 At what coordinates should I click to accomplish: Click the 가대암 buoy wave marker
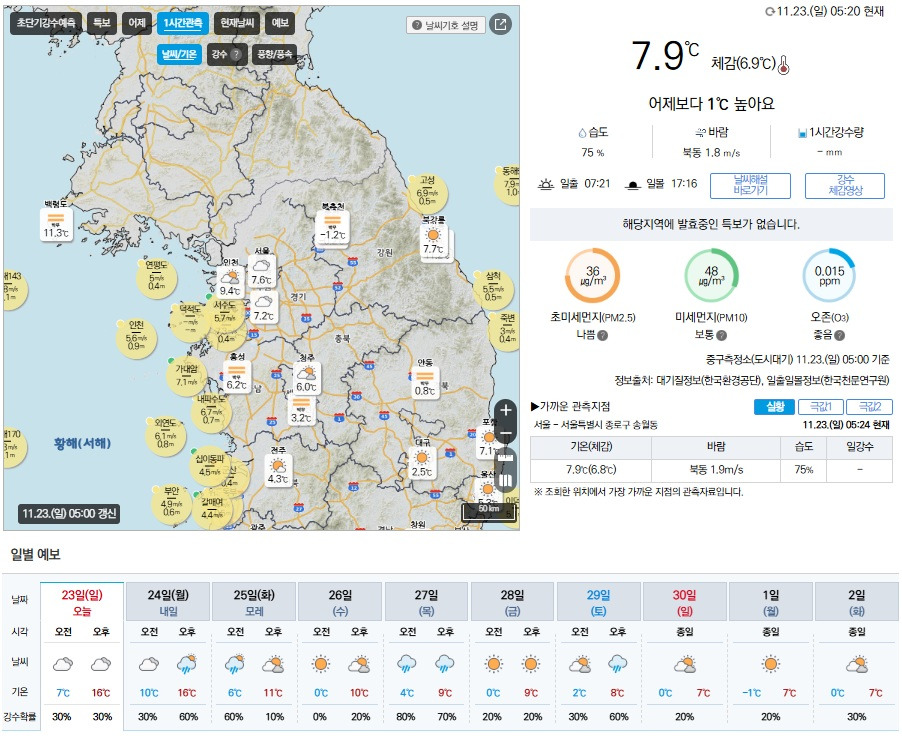coord(187,374)
